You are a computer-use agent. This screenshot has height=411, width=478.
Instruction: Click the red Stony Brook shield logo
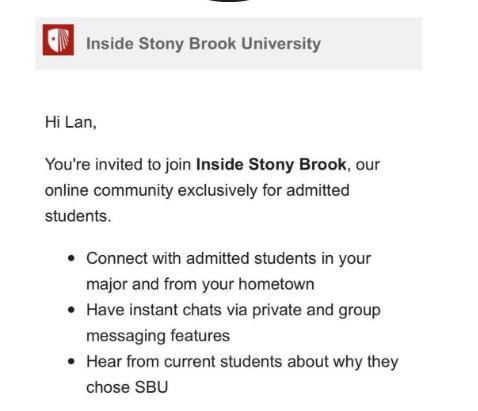point(58,40)
